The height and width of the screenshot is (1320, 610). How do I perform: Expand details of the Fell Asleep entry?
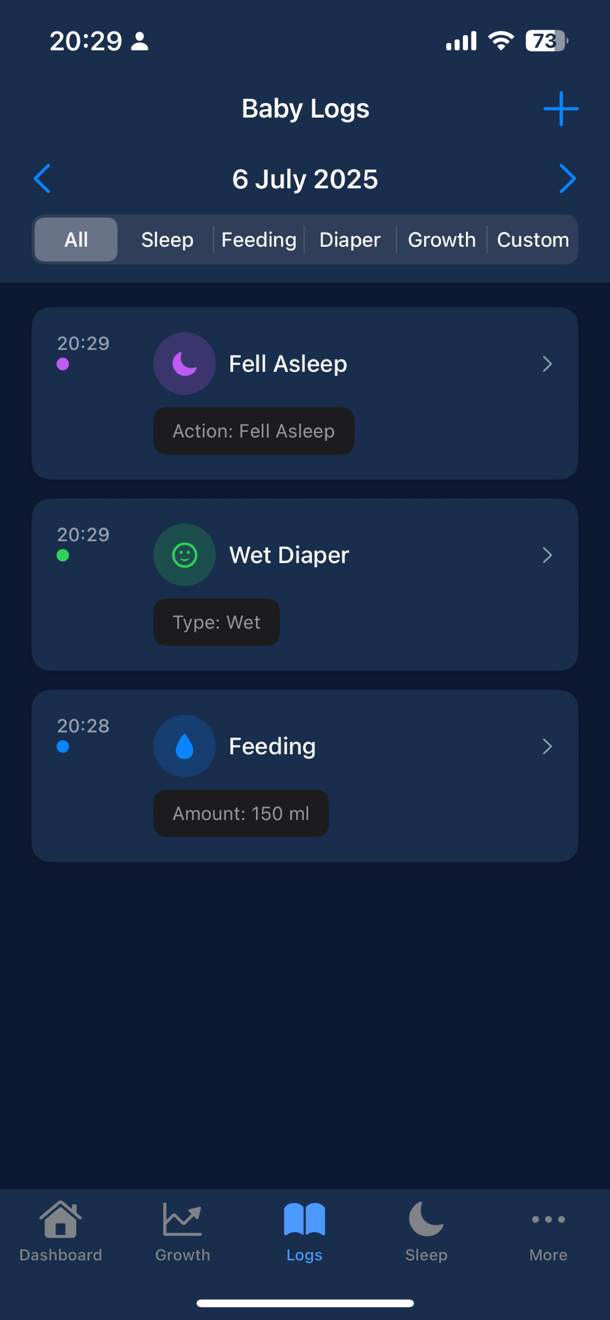coord(547,363)
